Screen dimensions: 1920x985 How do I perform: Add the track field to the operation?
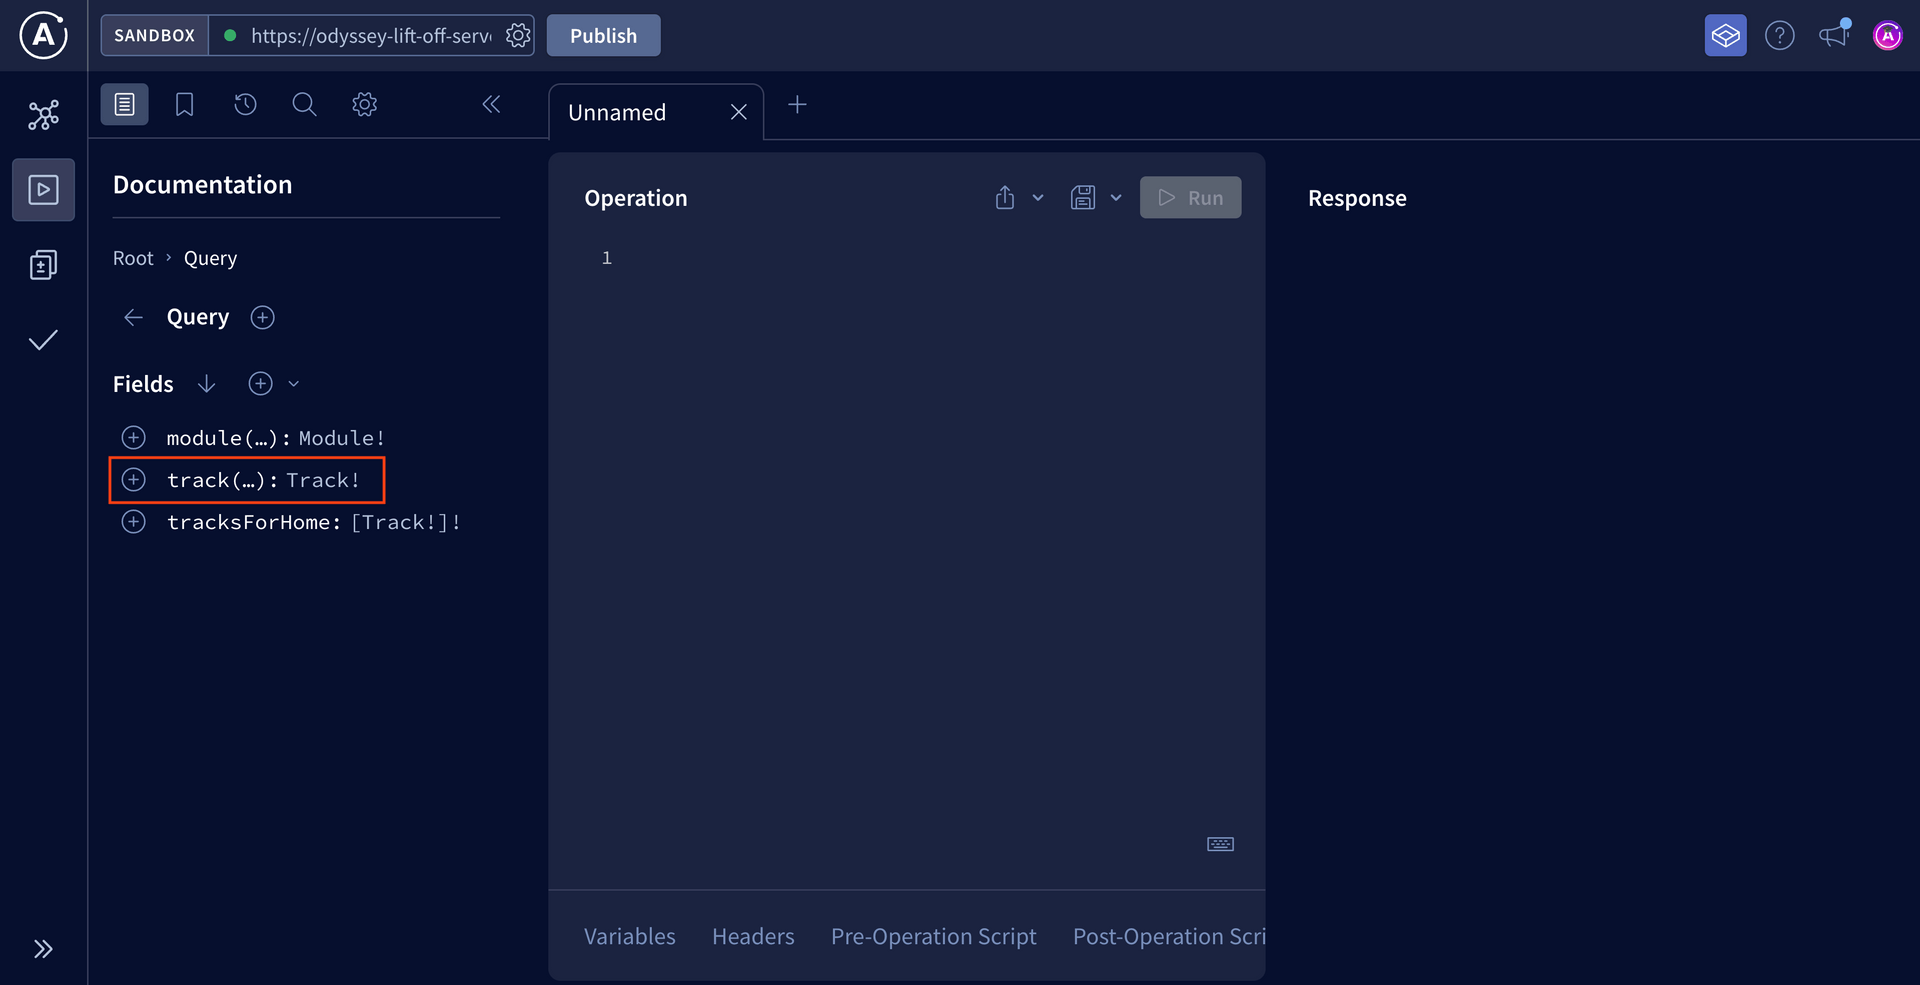coord(133,480)
